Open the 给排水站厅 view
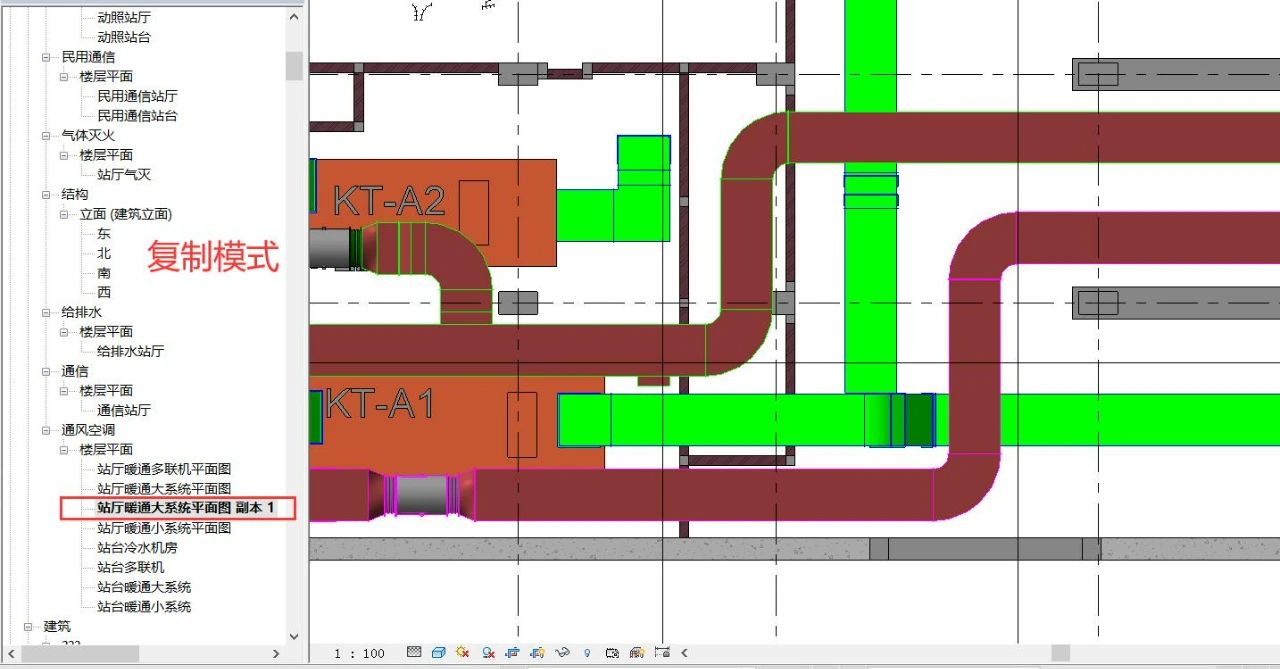Viewport: 1280px width, 669px height. 131,351
